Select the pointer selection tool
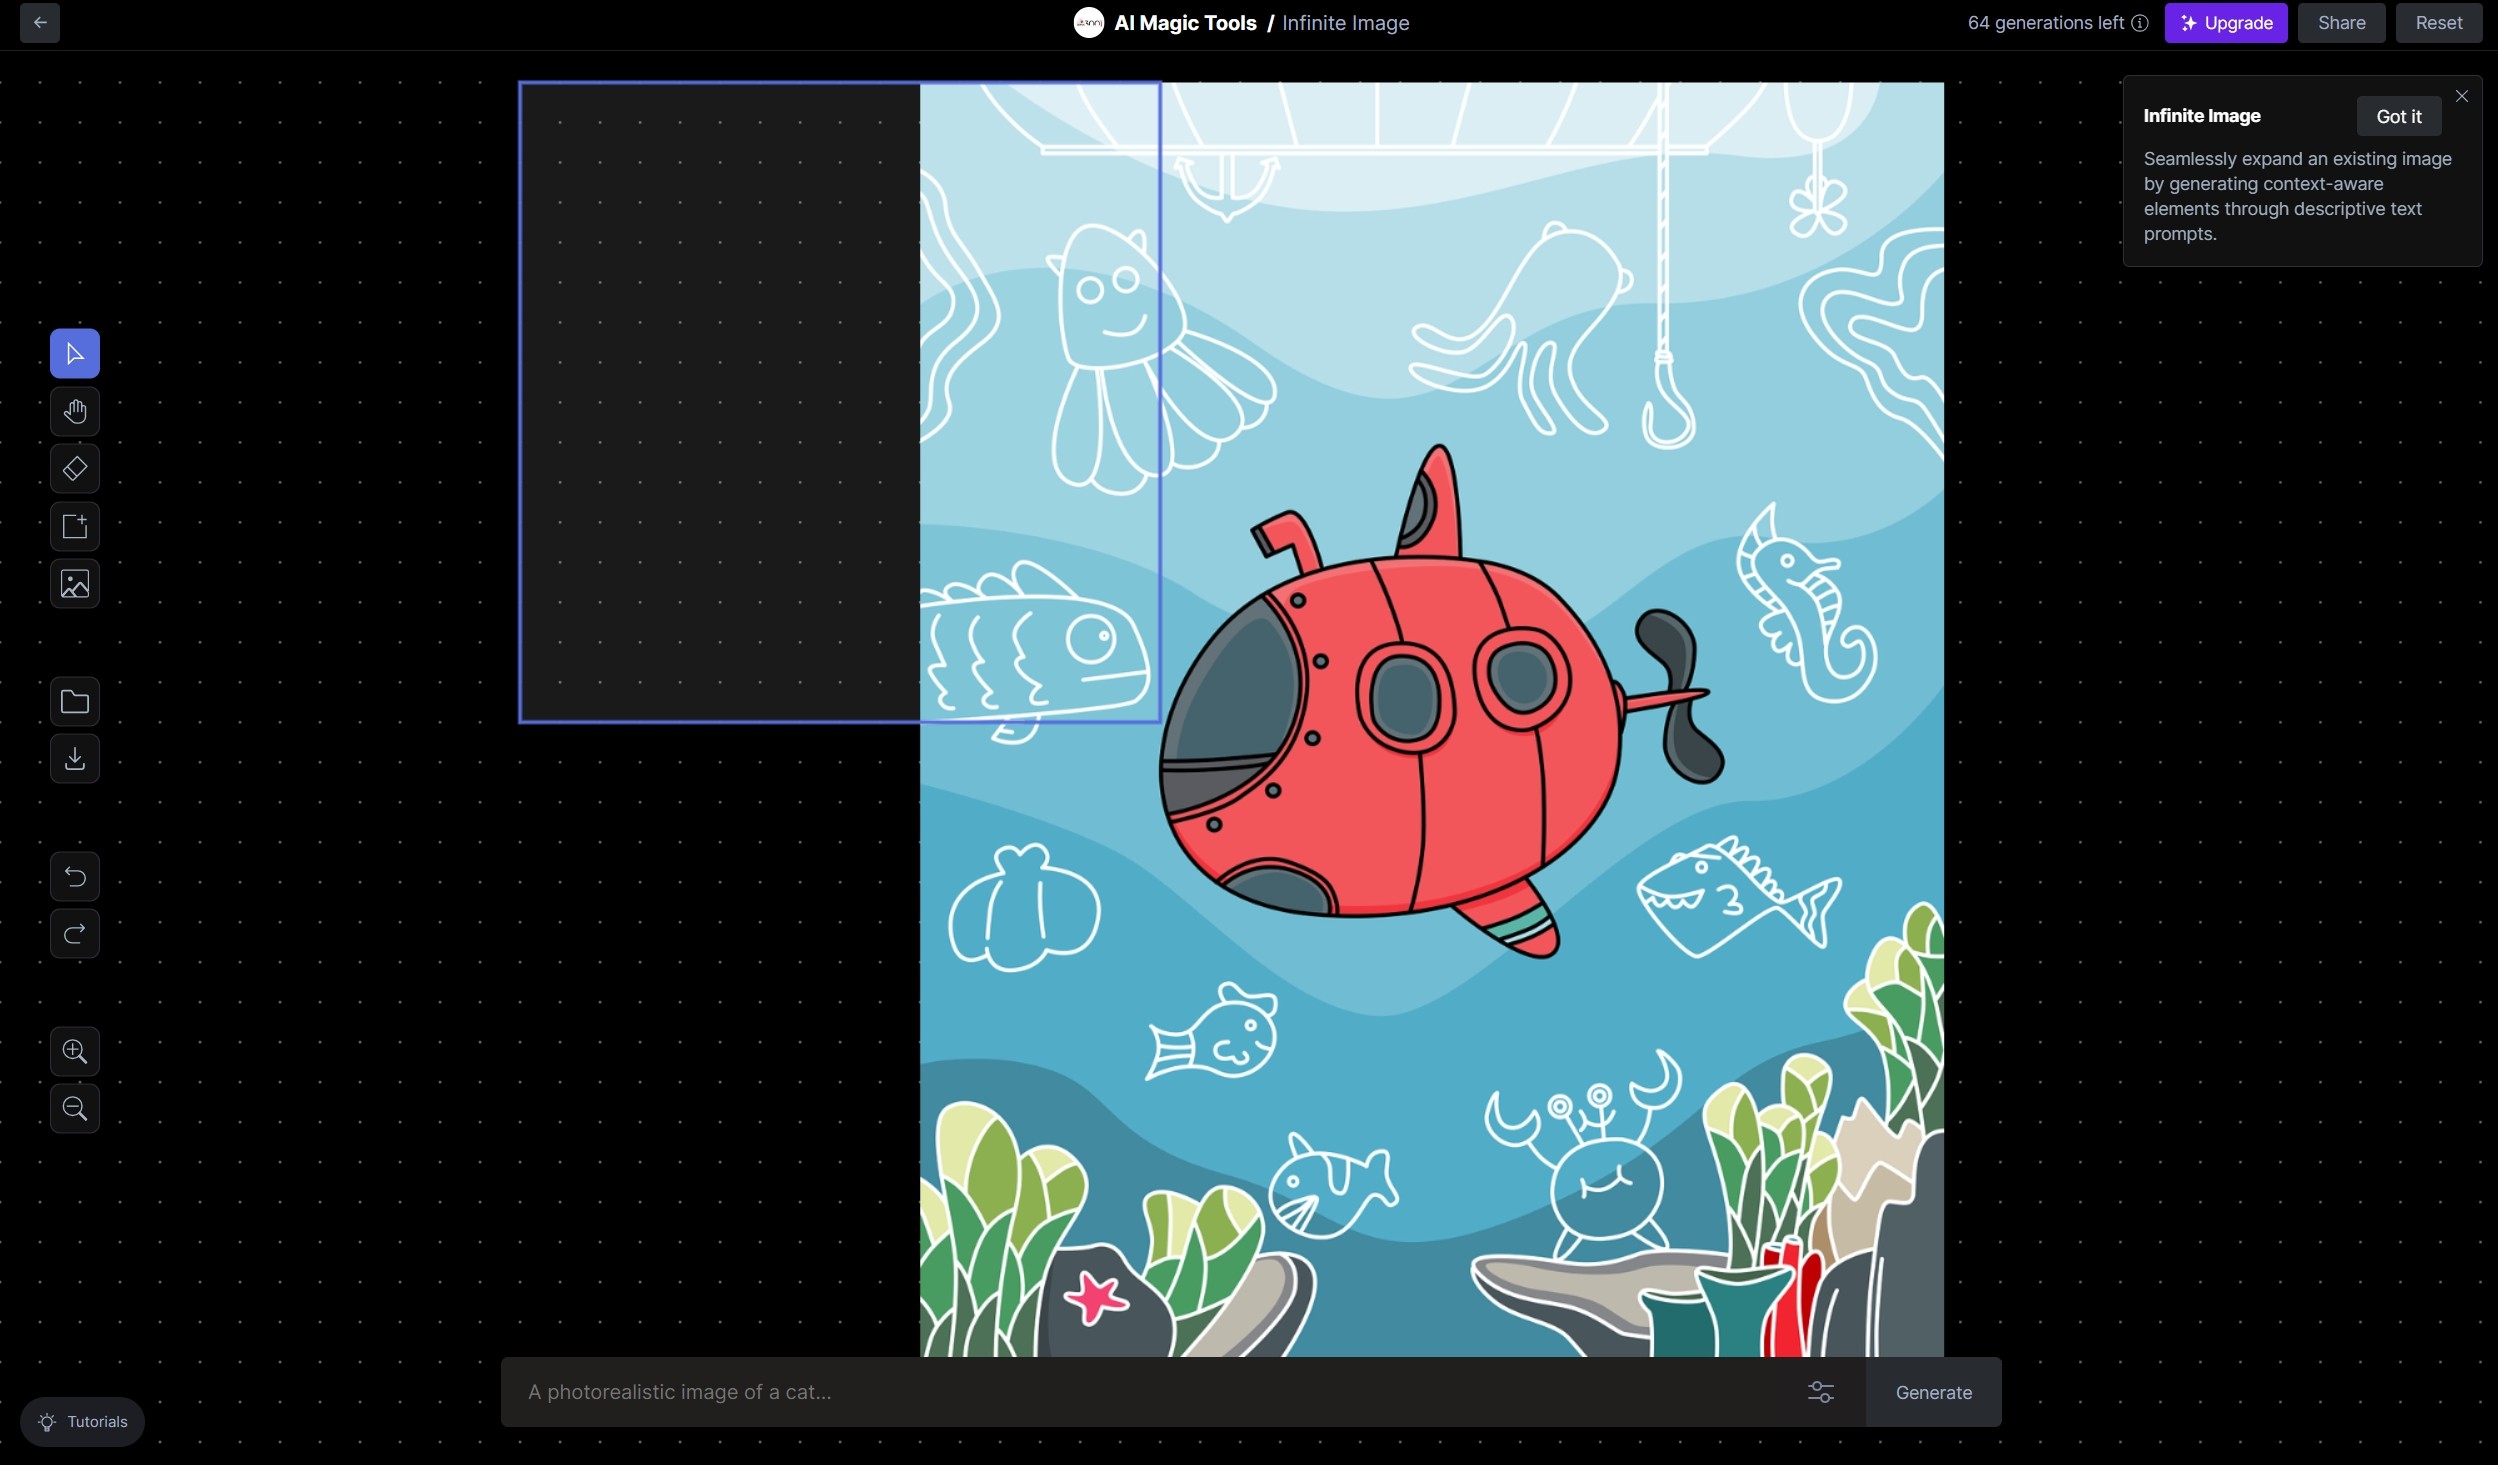The height and width of the screenshot is (1465, 2498). point(75,354)
